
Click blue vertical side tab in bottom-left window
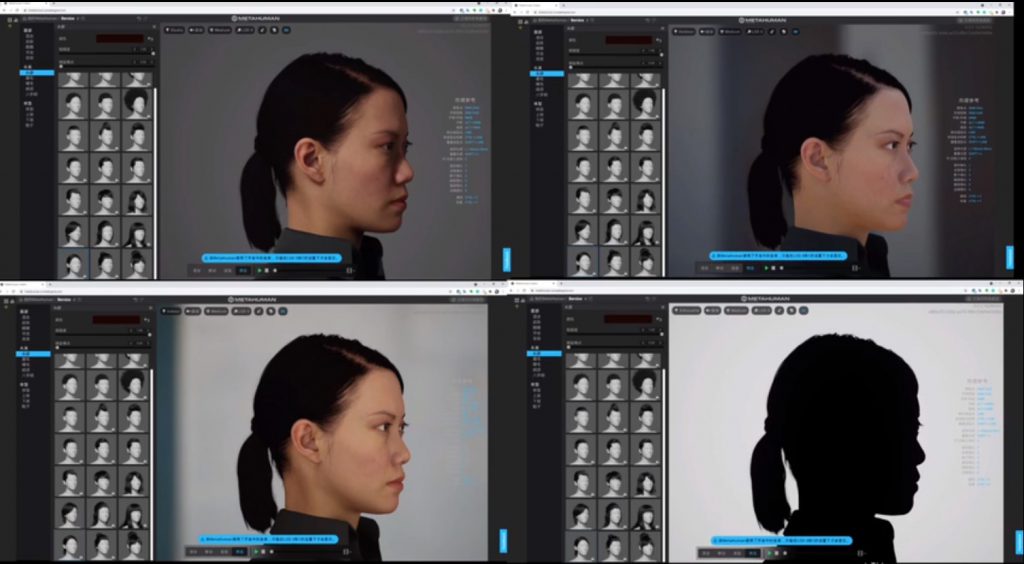tap(504, 540)
